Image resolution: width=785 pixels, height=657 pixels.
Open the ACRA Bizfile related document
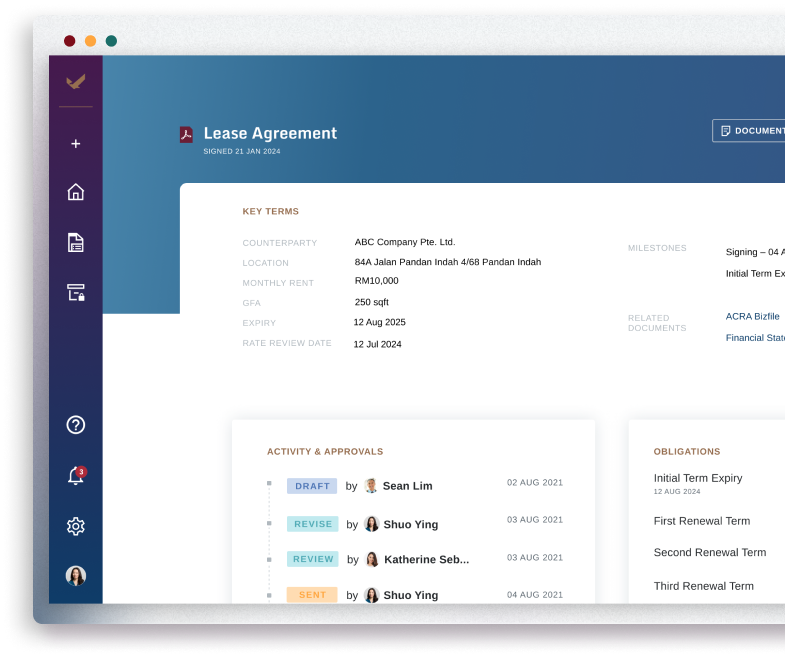click(752, 316)
